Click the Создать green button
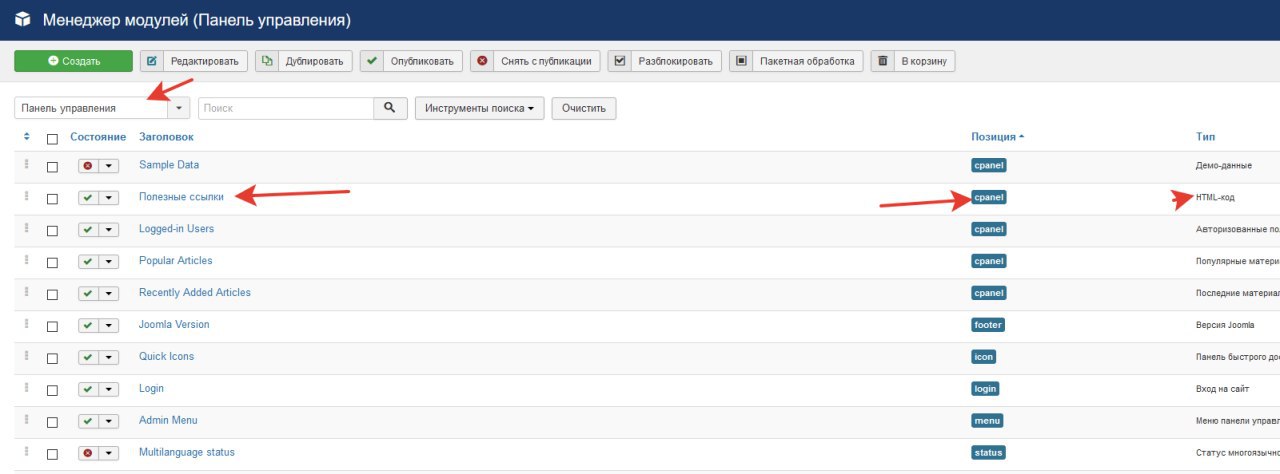This screenshot has height=474, width=1280. tap(73, 61)
